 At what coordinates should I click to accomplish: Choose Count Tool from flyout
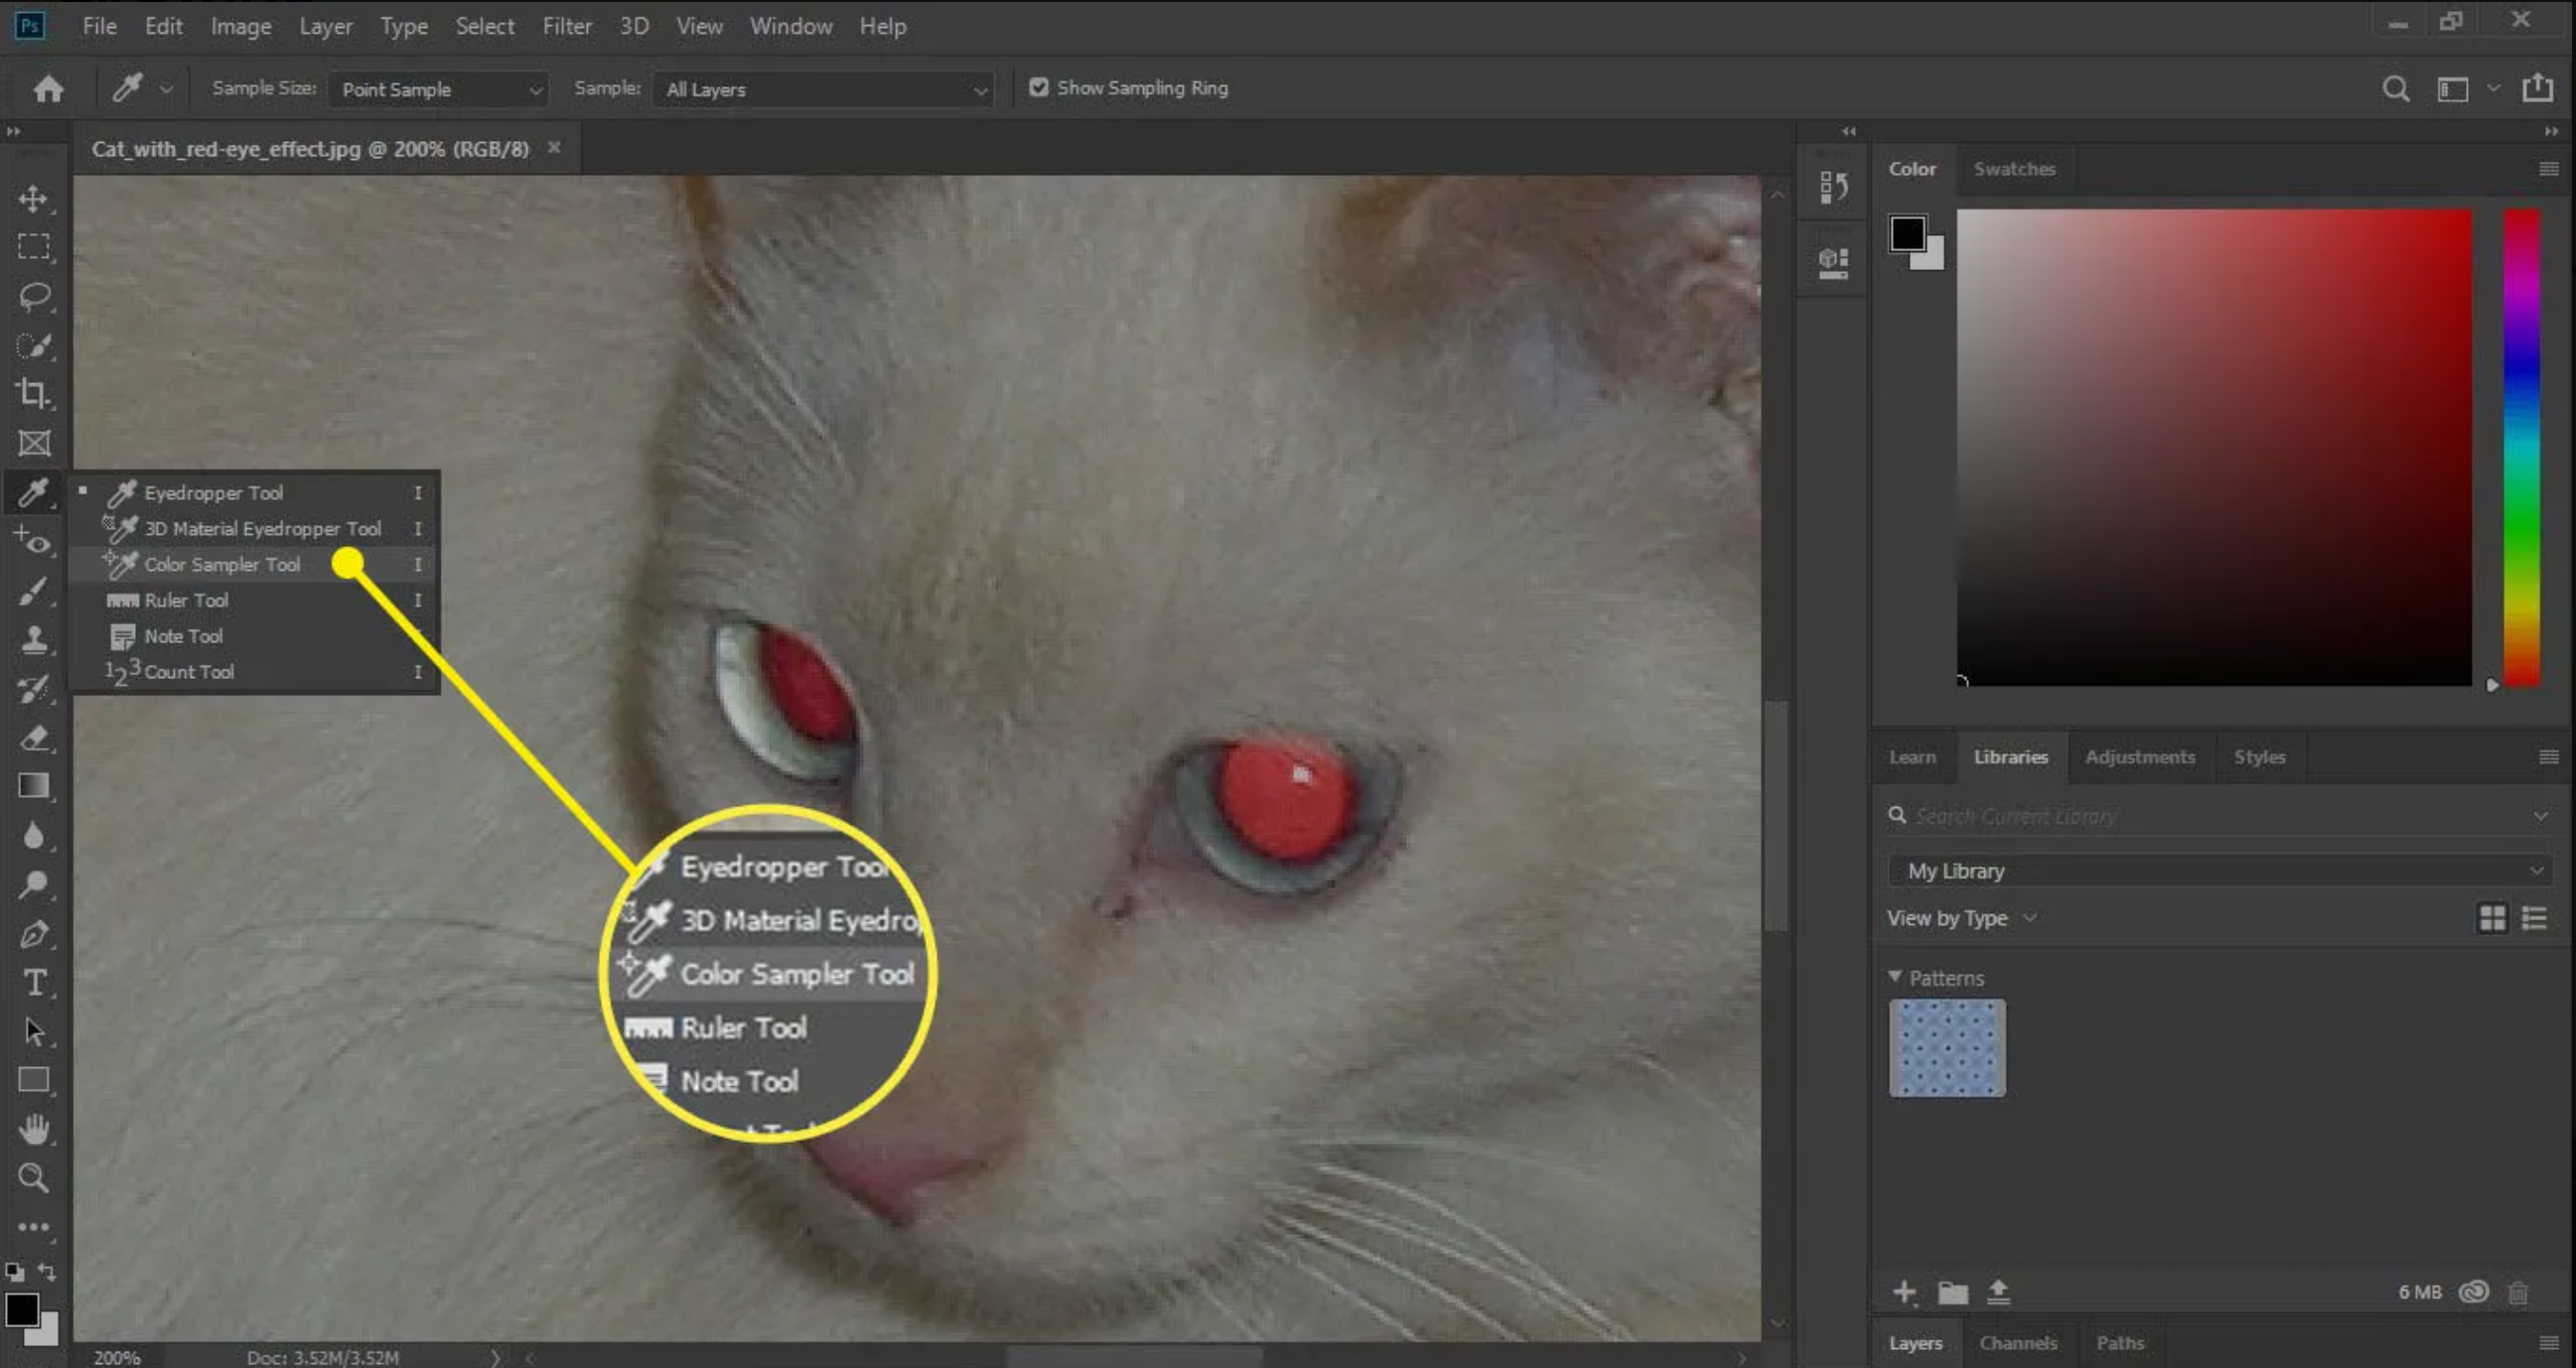tap(256, 672)
